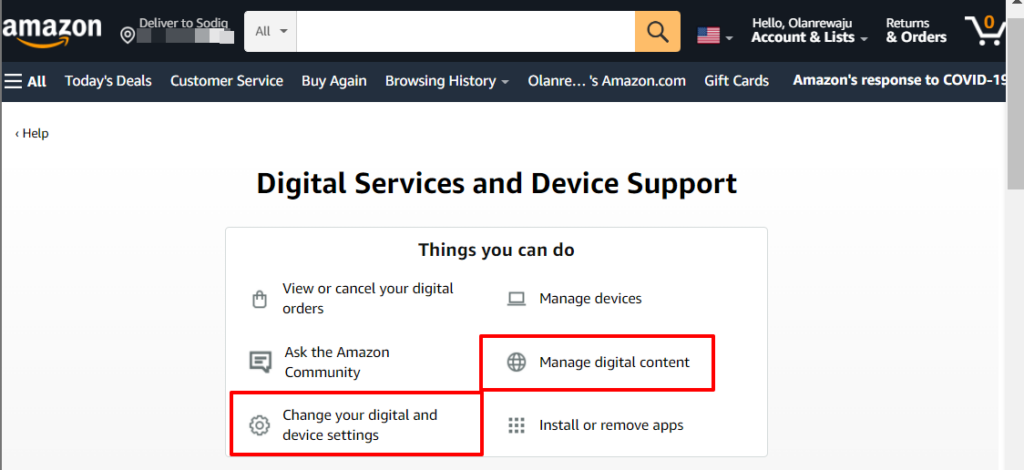
Task: Click the gear device settings icon
Action: pyautogui.click(x=259, y=426)
